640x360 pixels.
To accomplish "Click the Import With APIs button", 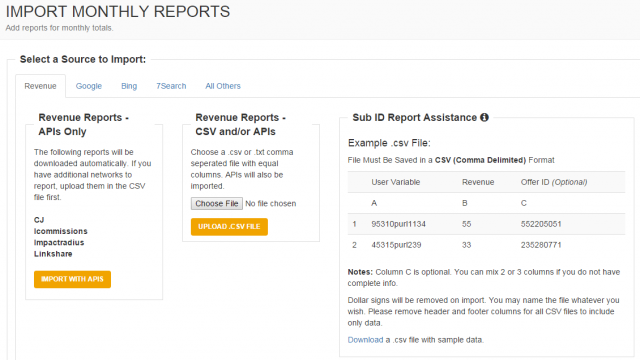I will [72, 279].
